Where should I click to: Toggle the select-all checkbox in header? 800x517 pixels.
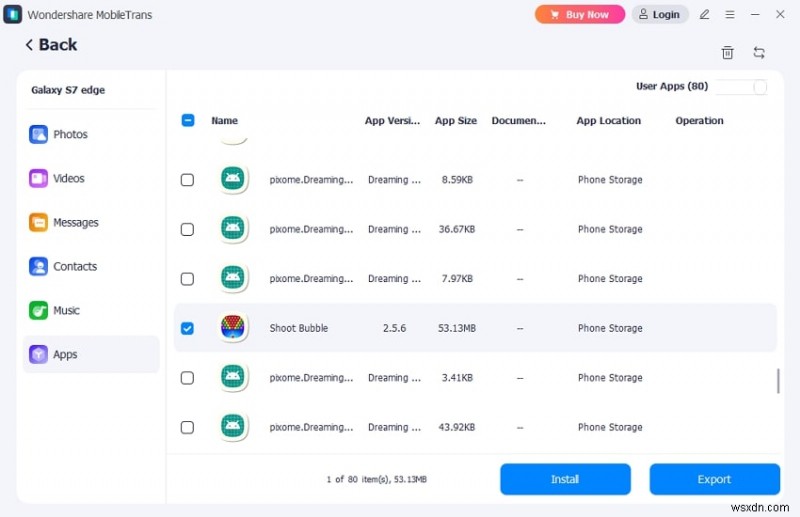188,120
